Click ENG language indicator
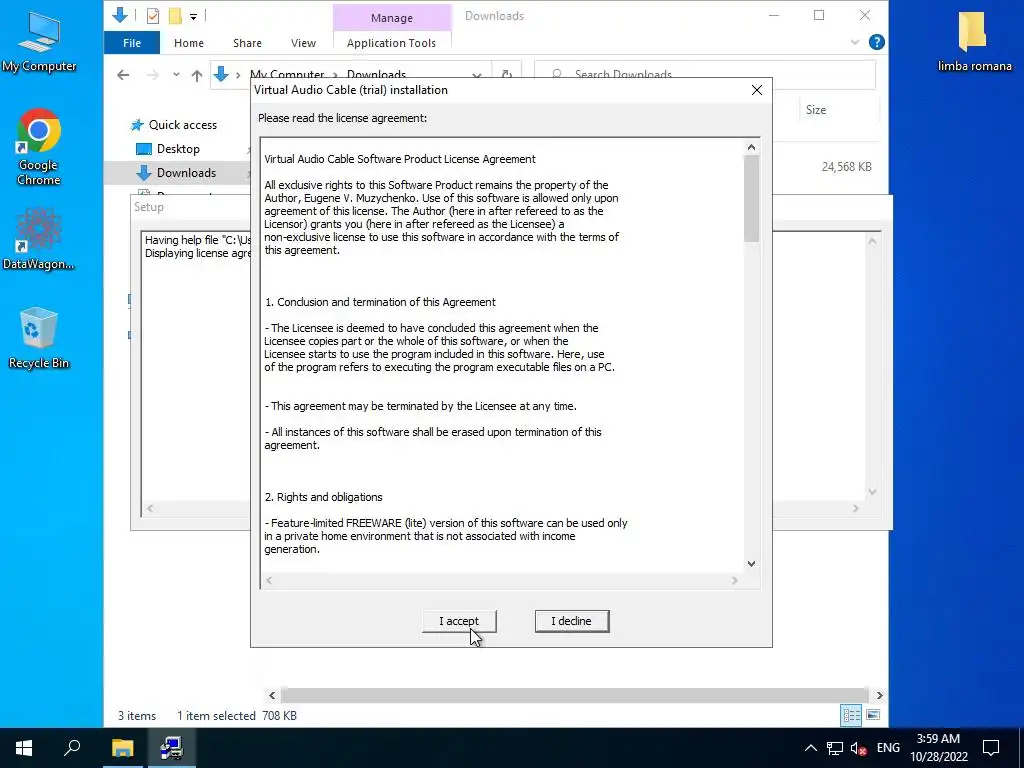This screenshot has width=1024, height=768. pos(888,748)
